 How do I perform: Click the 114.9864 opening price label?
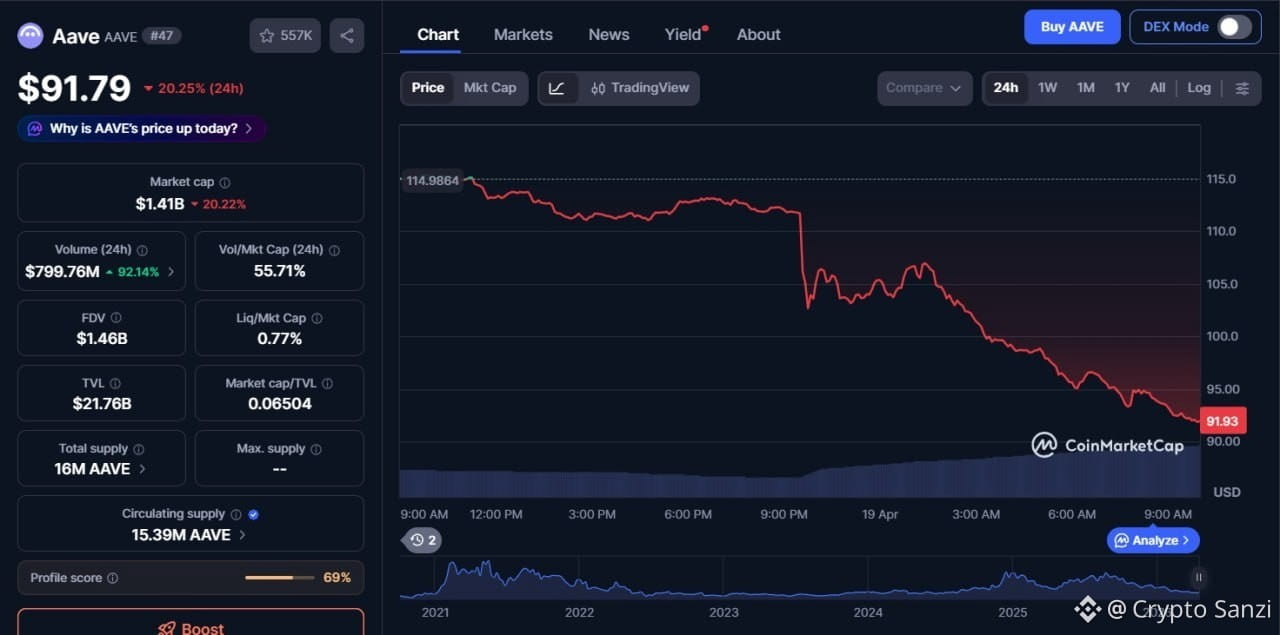(x=433, y=181)
